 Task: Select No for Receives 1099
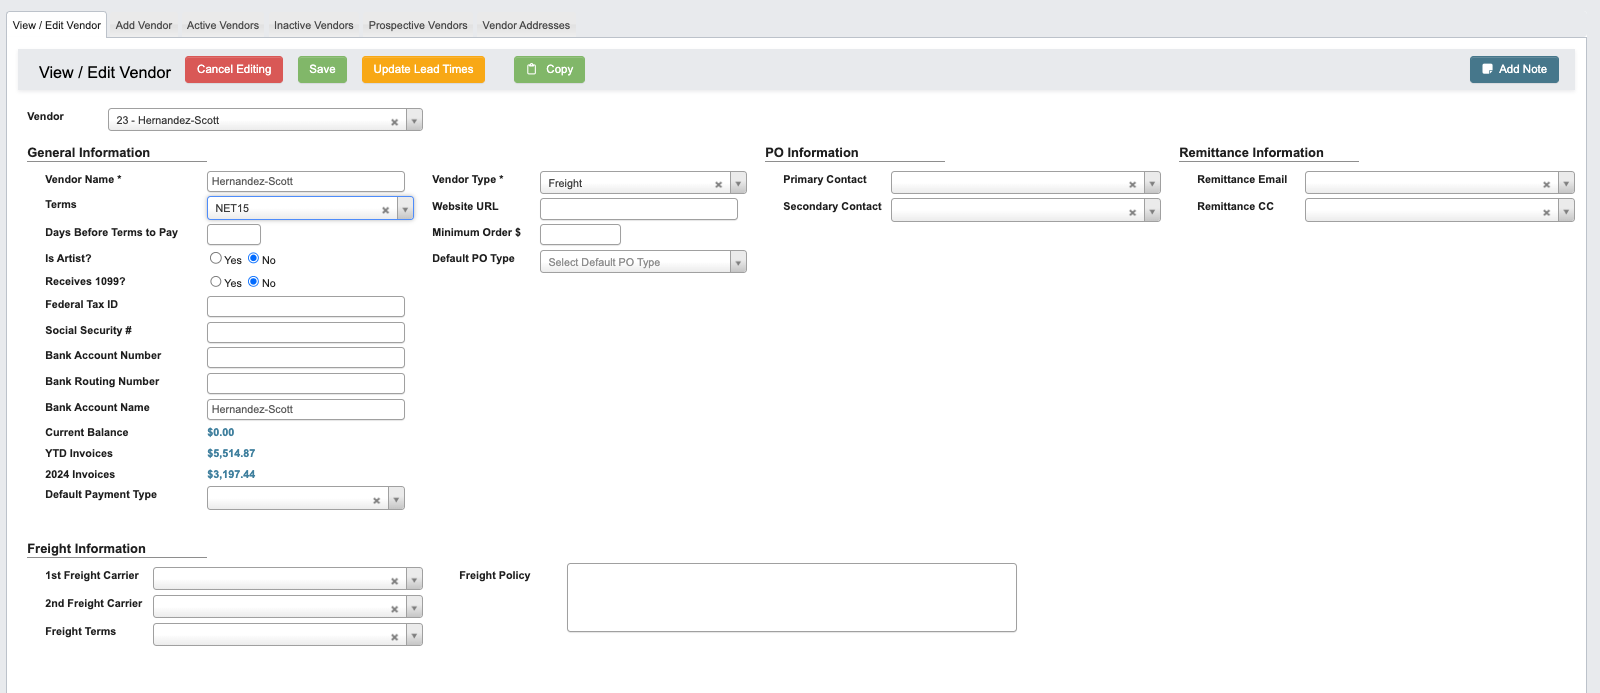[x=253, y=282]
